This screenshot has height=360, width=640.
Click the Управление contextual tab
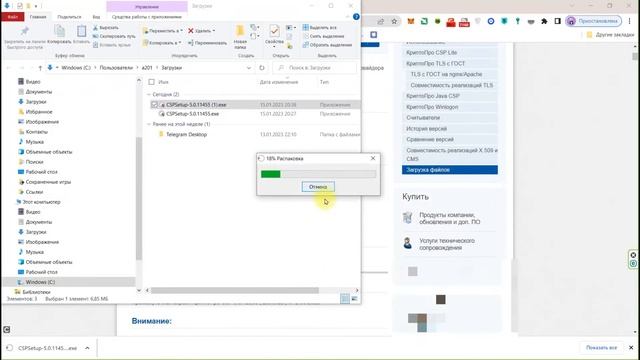pos(147,7)
